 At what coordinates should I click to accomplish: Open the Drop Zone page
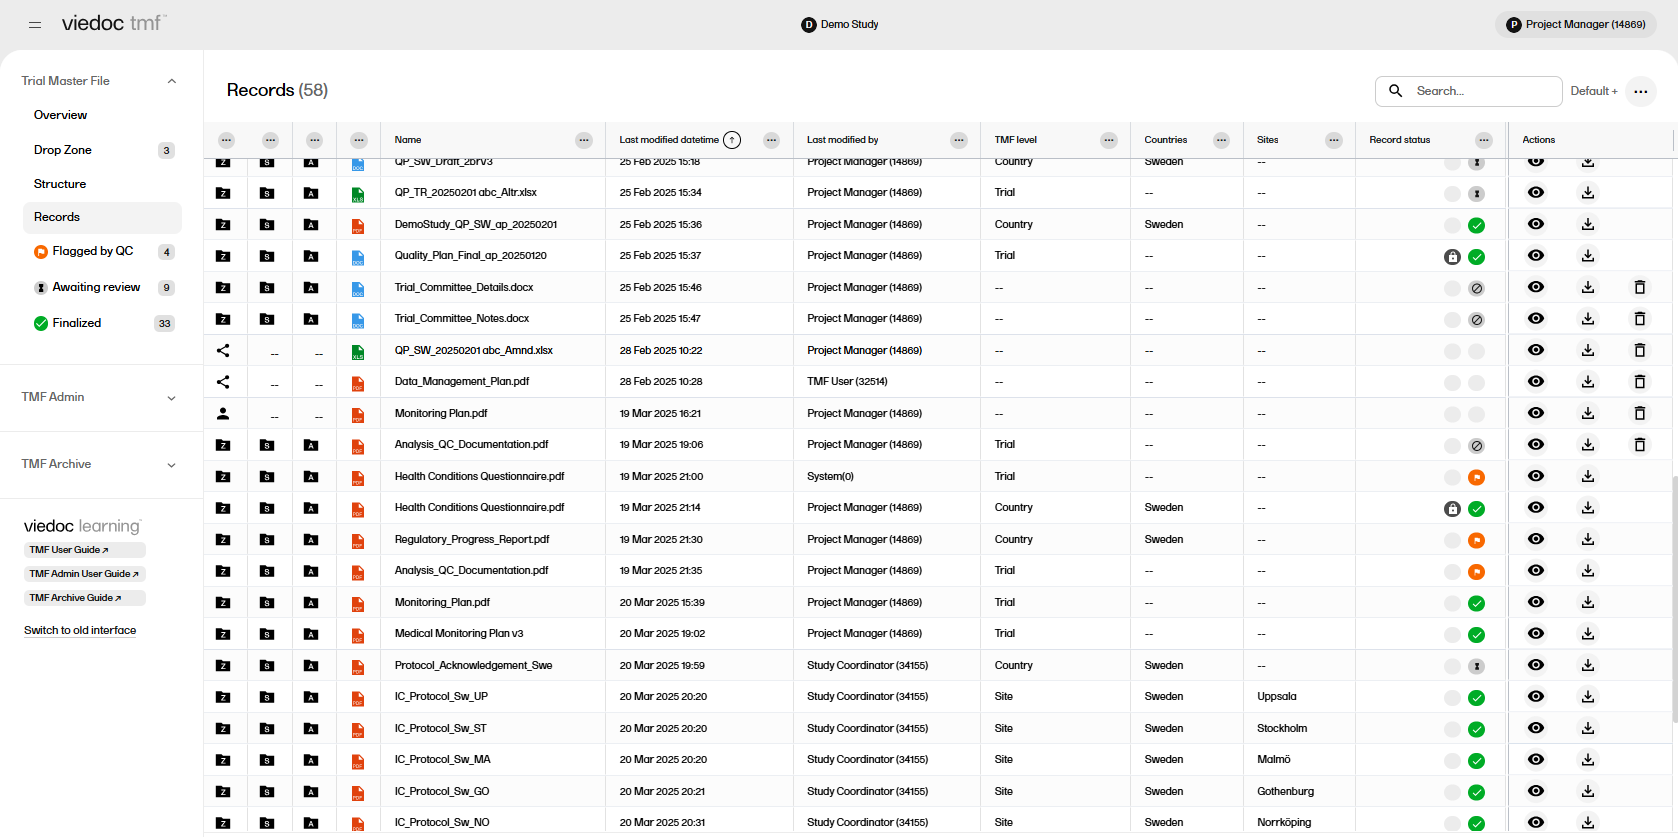(63, 150)
